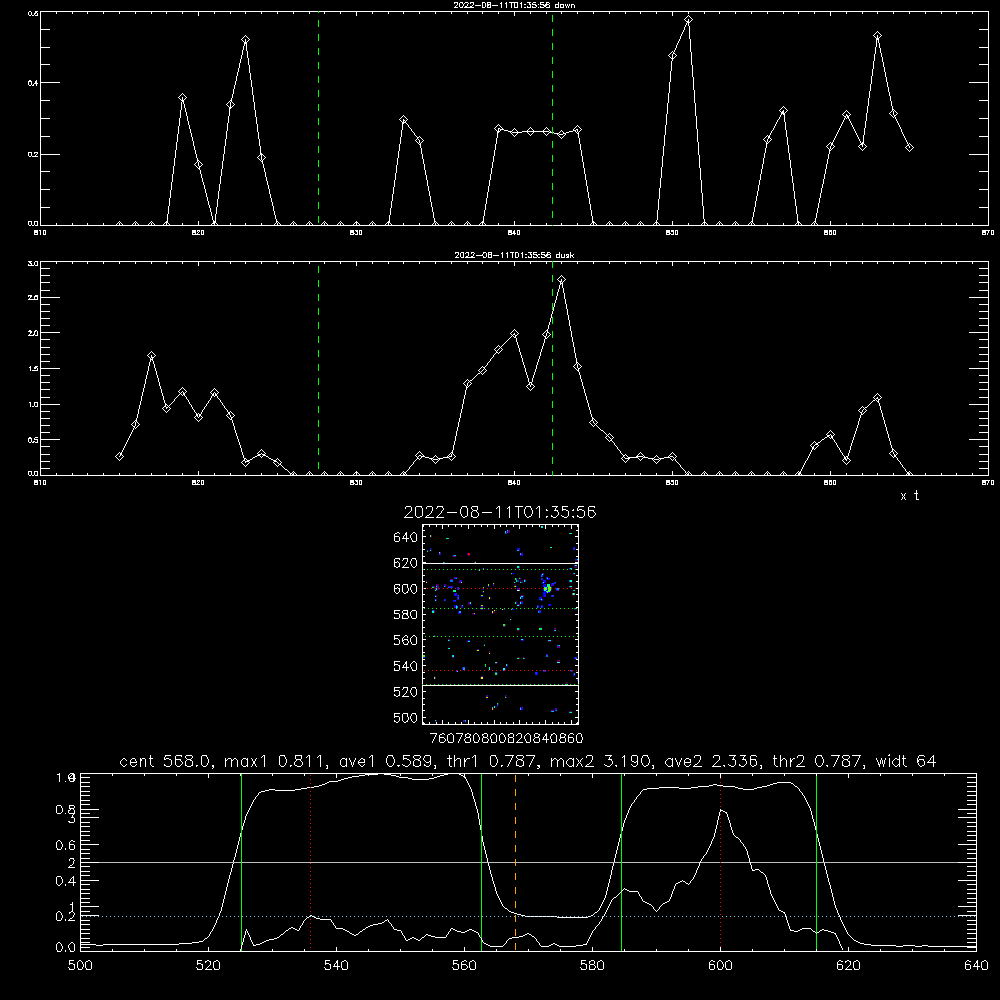Click the 0.4 label on the dawn plot y-axis
Viewport: 1000px width, 1000px height.
click(32, 83)
